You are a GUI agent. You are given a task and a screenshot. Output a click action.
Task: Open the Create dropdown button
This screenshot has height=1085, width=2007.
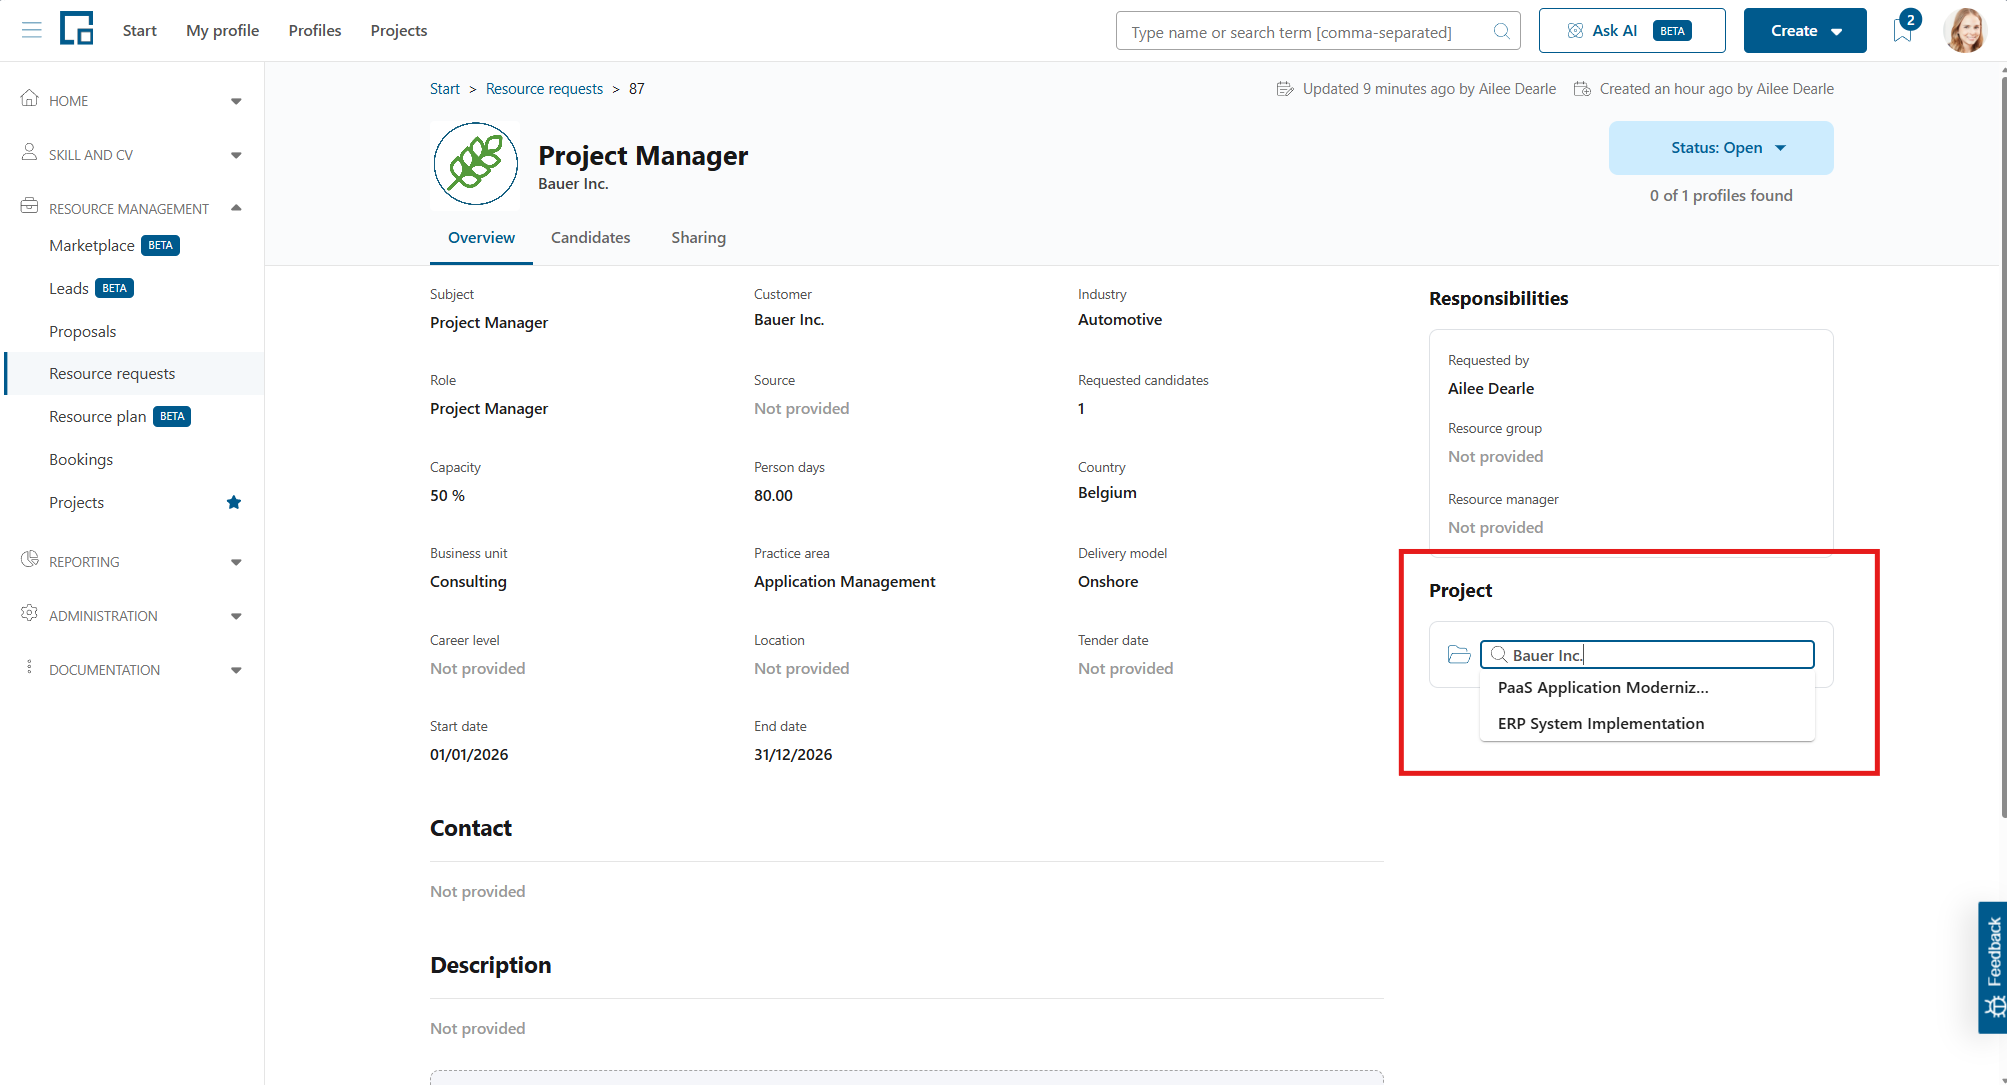(1805, 31)
